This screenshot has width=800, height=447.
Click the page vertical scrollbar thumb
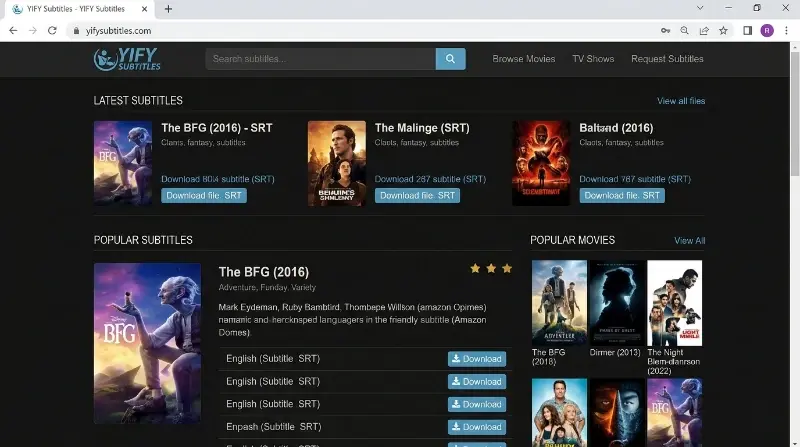(794, 113)
